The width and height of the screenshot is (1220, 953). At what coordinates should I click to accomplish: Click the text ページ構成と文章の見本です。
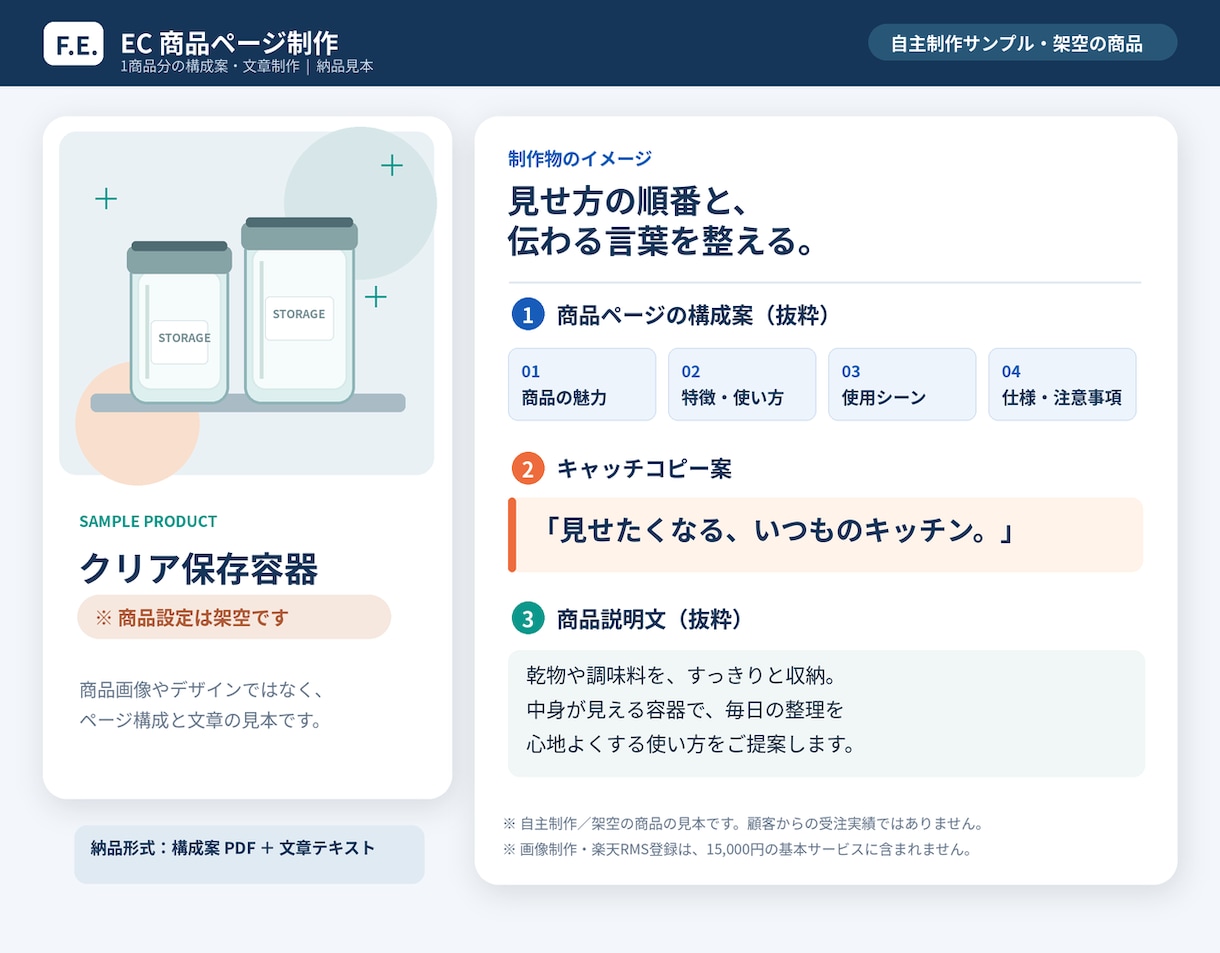point(201,720)
